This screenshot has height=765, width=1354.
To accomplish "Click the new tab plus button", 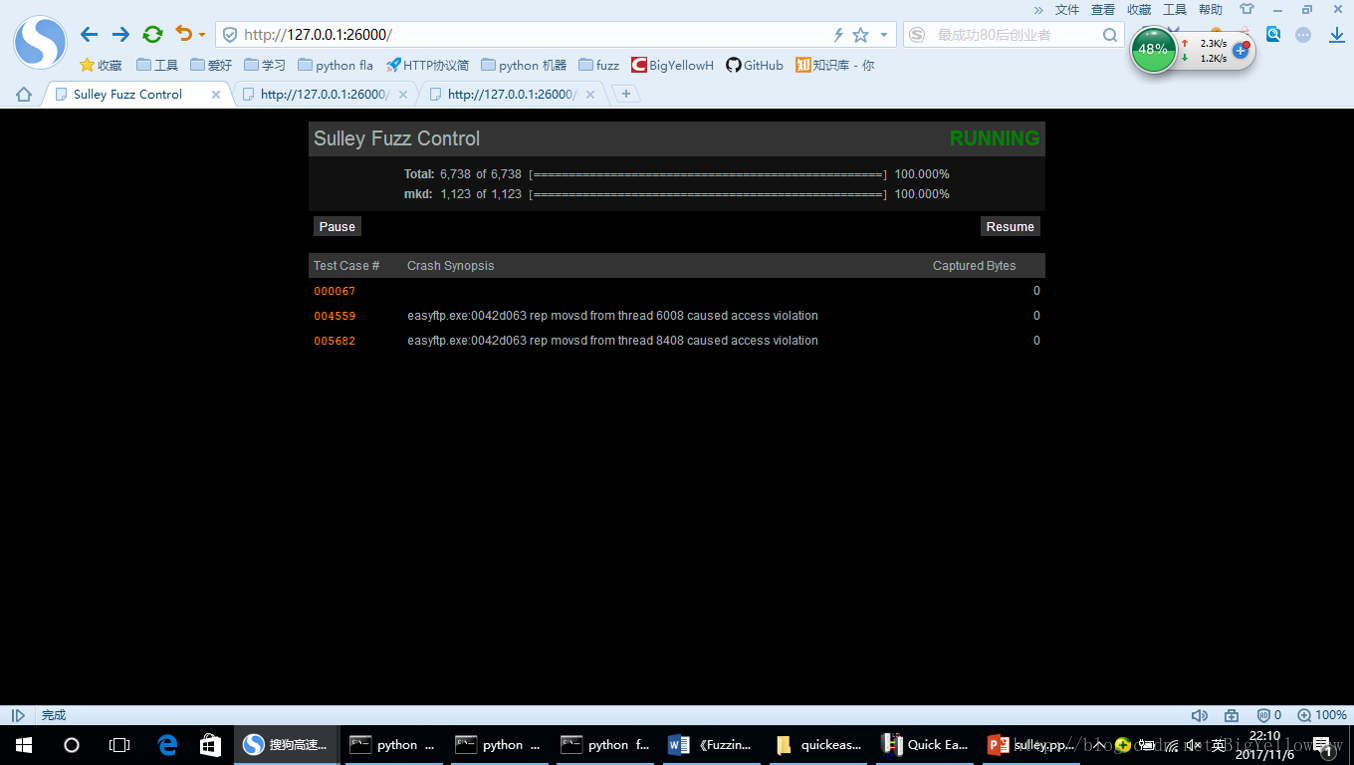I will coord(626,94).
